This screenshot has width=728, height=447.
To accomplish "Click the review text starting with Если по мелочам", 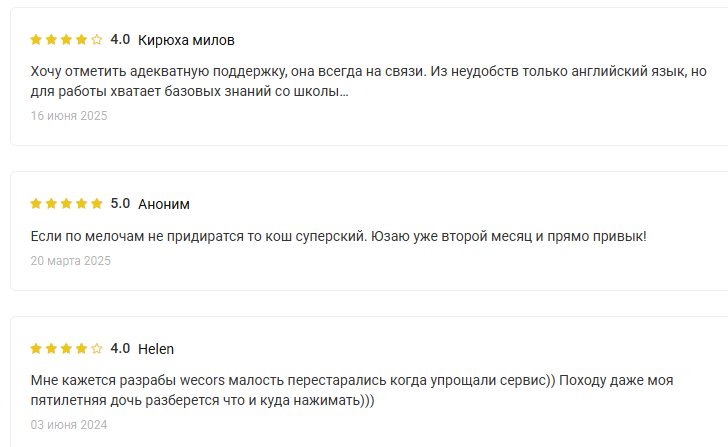I will [x=338, y=237].
